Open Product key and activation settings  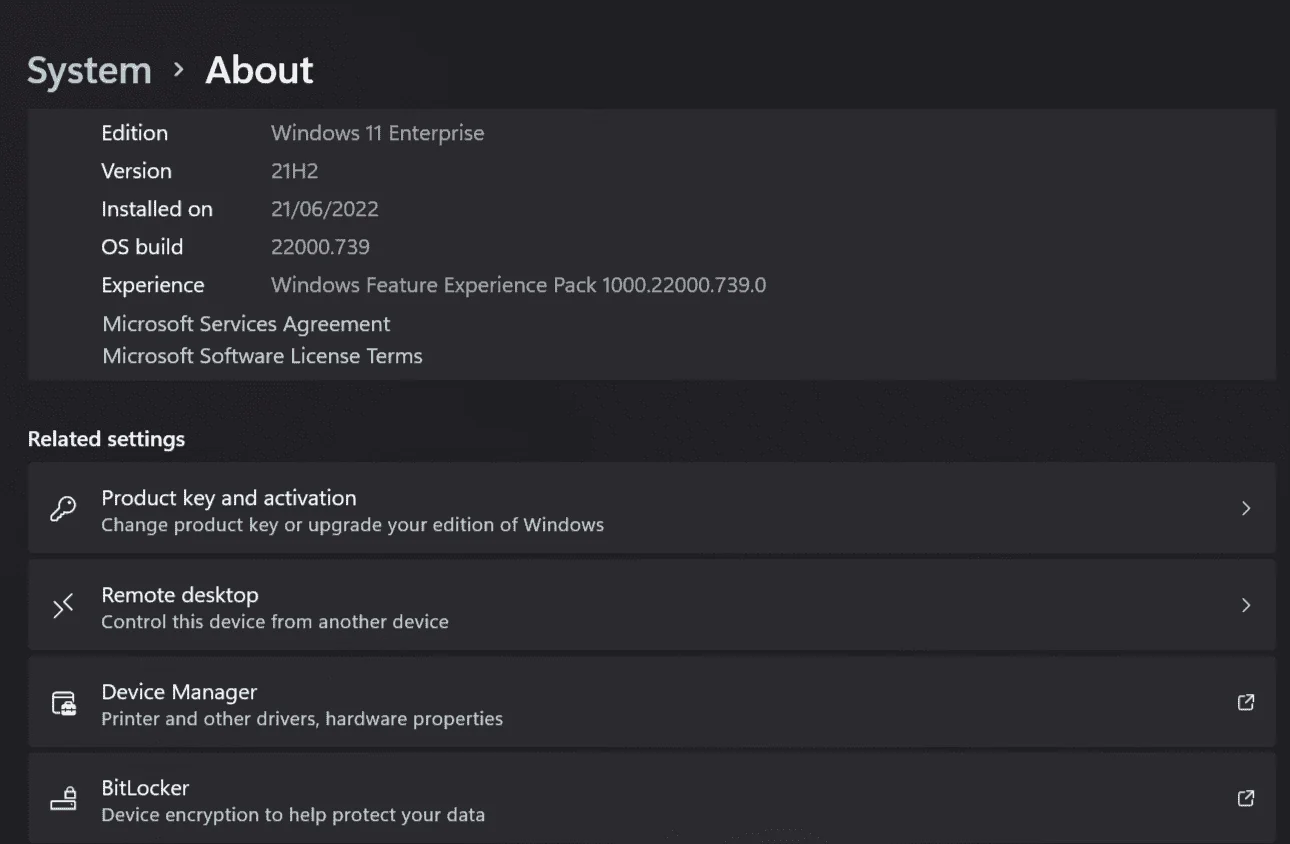click(652, 508)
